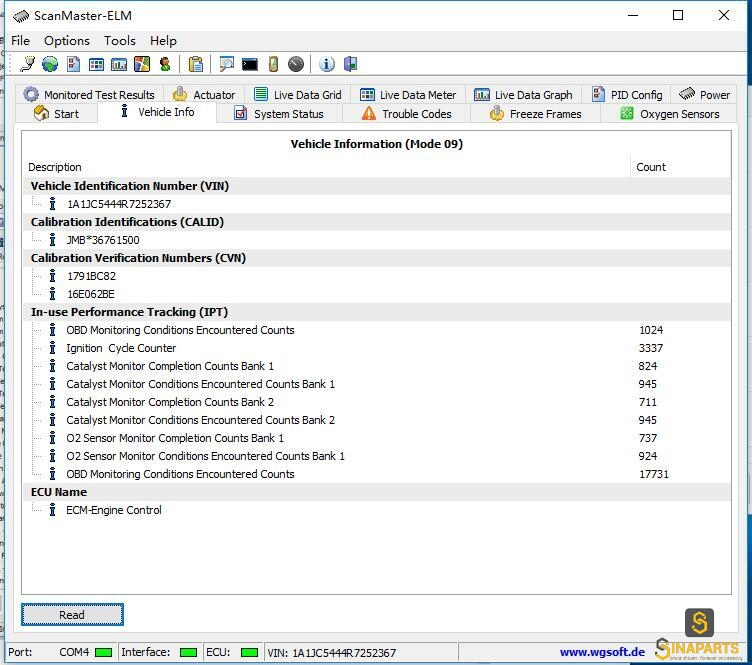
Task: Click info icon beside ECM-Engine Control
Action: [52, 510]
